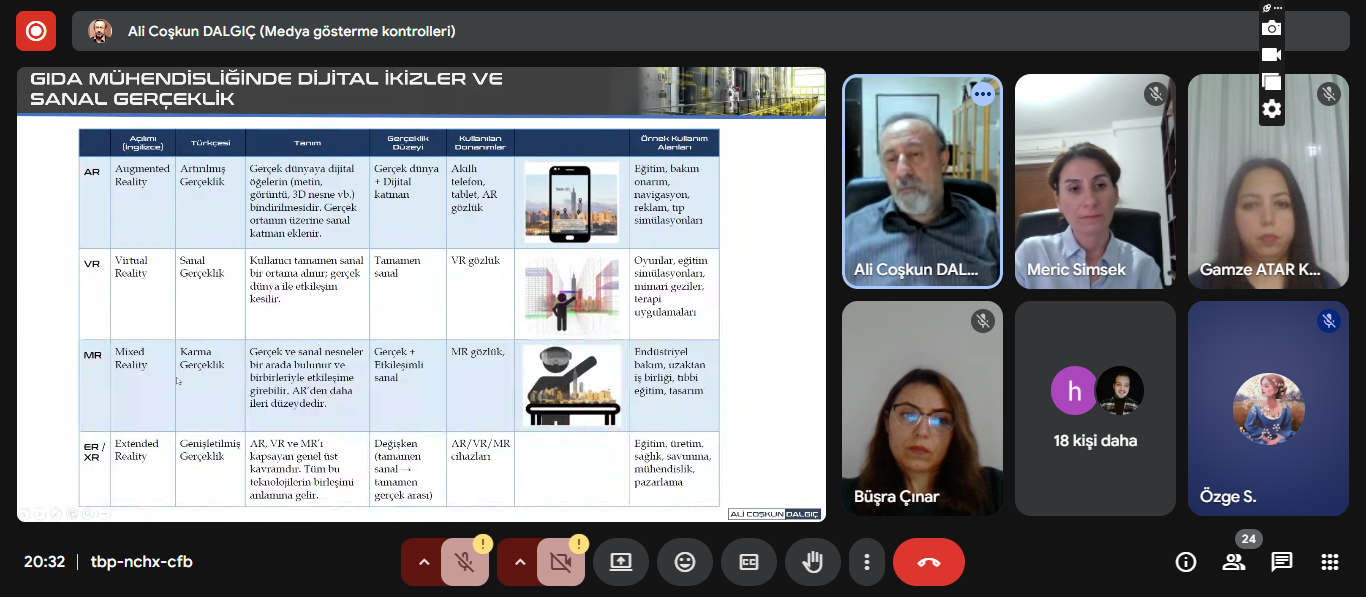Expand audio settings arrow beside microphone

tap(424, 562)
